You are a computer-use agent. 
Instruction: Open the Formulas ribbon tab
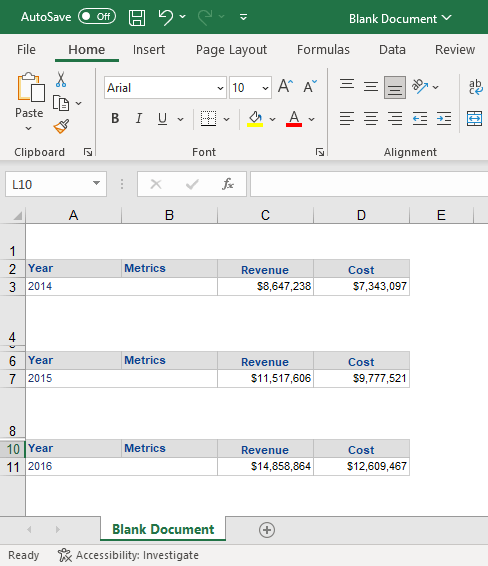[x=323, y=49]
